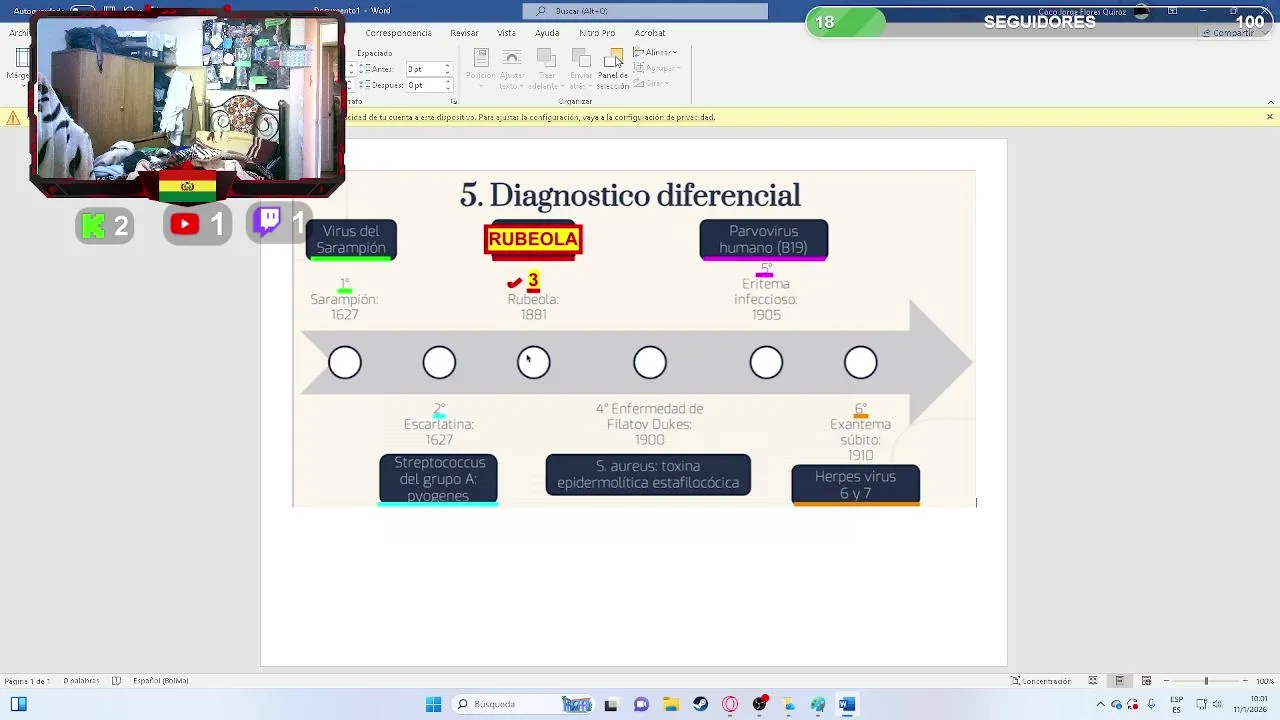Open the Revisar ribbon tab
The height and width of the screenshot is (720, 1280).
coord(464,33)
